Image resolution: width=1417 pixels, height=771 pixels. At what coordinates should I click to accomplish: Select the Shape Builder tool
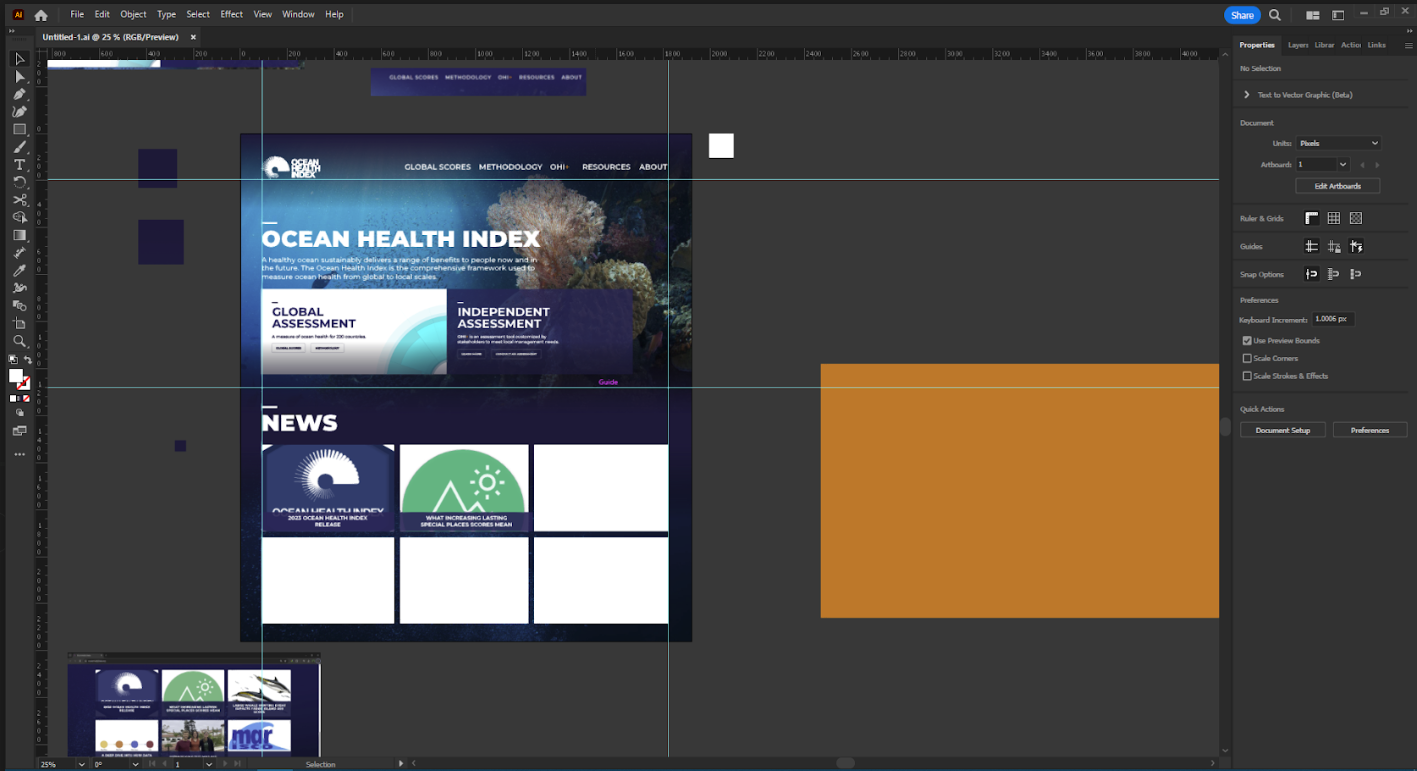[x=19, y=217]
